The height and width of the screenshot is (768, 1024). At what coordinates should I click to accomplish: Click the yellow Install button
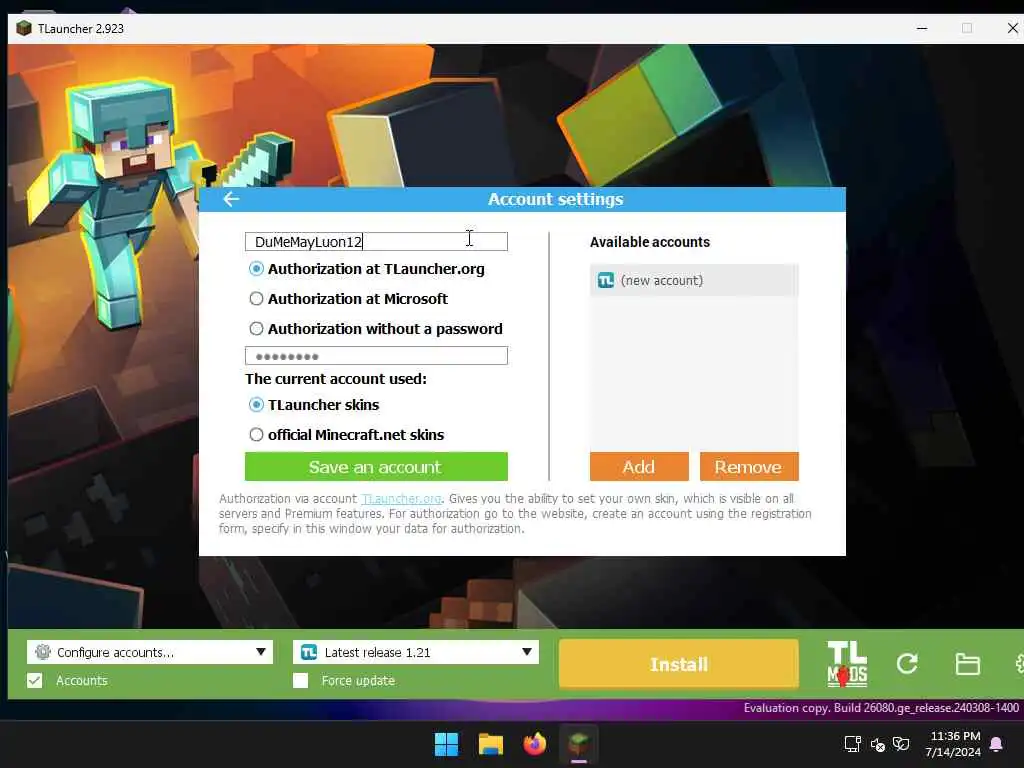pos(679,664)
